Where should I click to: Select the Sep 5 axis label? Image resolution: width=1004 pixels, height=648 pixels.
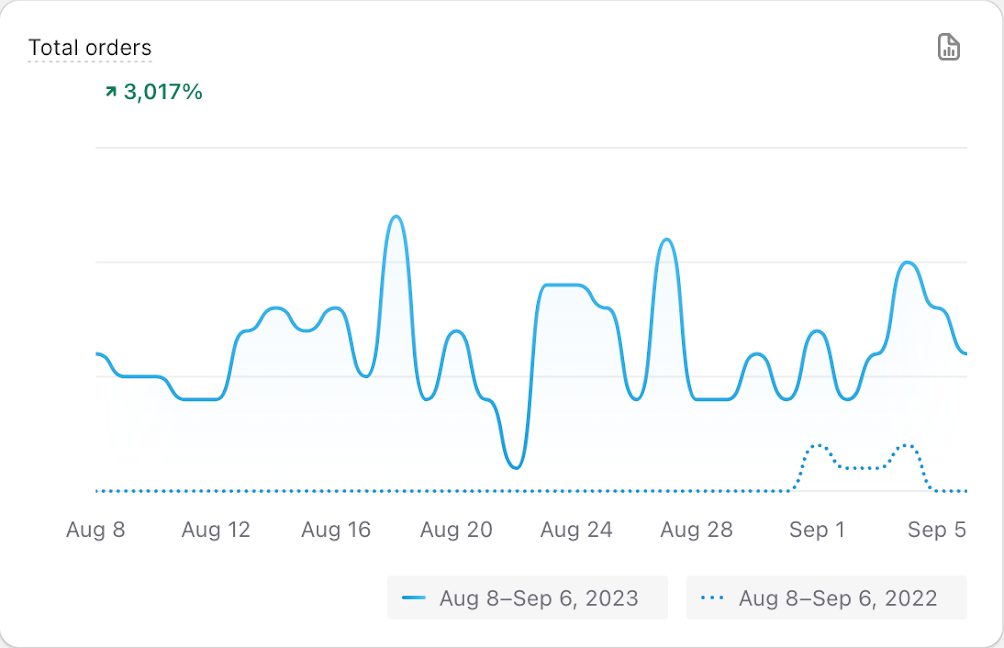937,530
